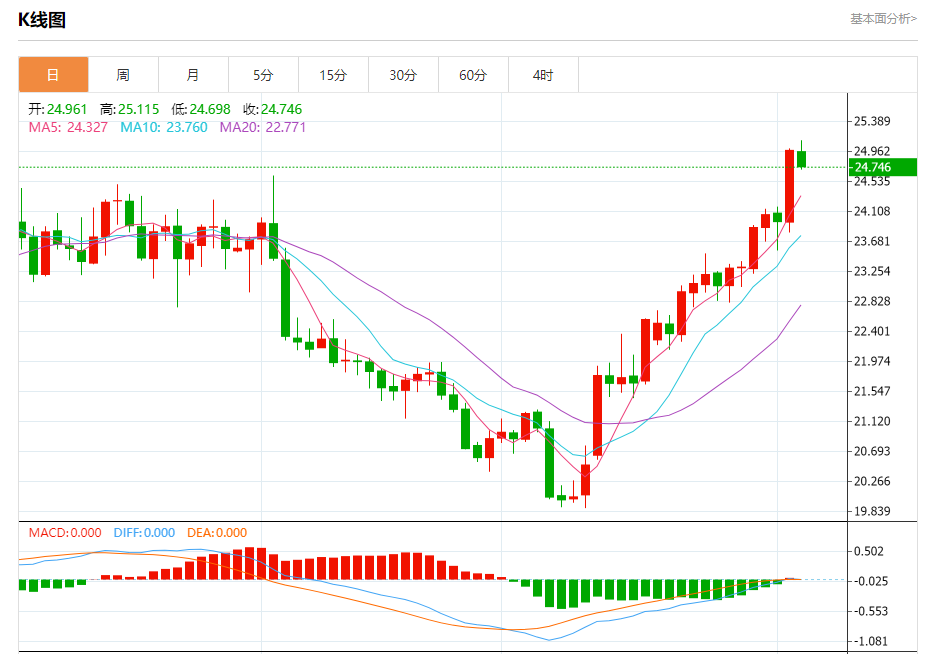This screenshot has height=654, width=927.
Task: Click the tall red candlestick near 24.962
Action: (x=789, y=186)
